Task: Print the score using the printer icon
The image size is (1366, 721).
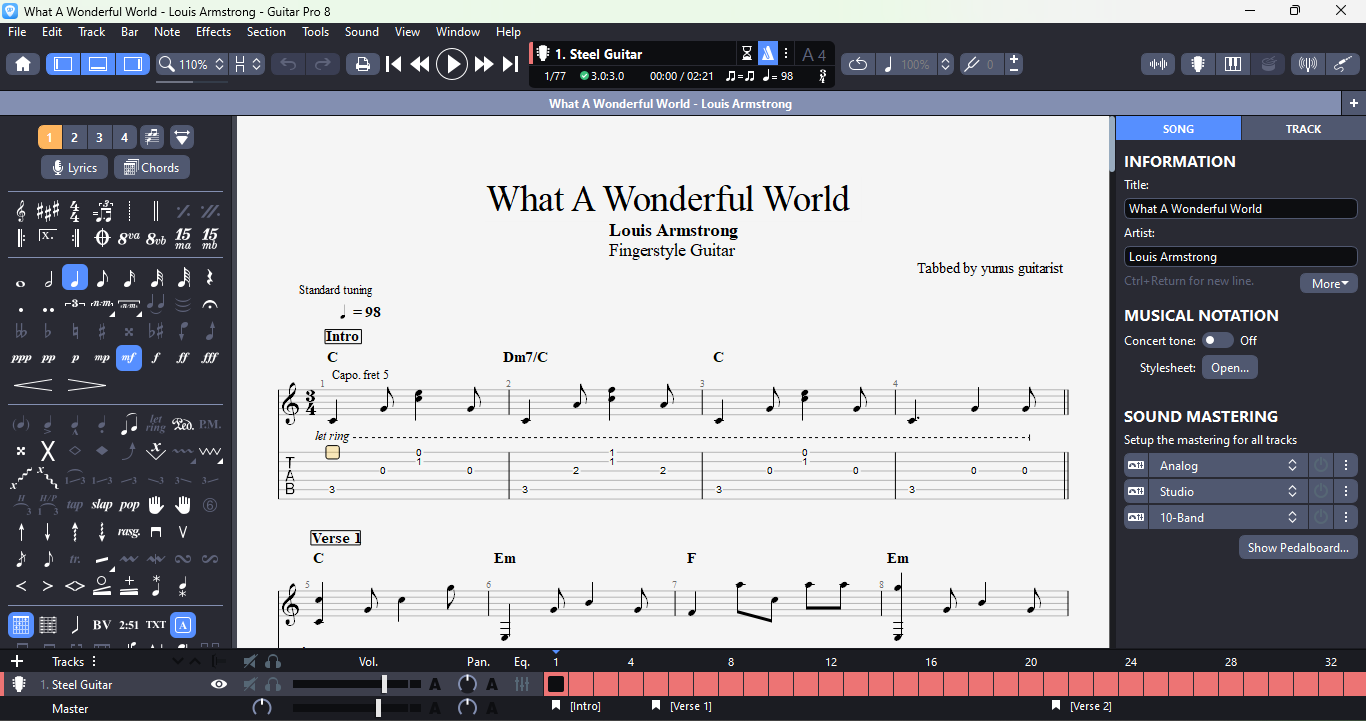Action: click(x=362, y=64)
